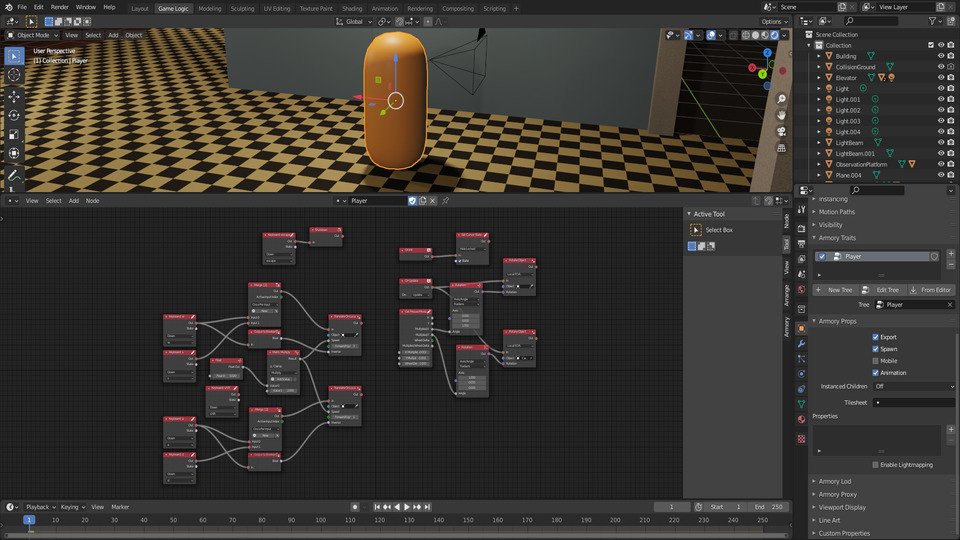This screenshot has height=540, width=960.
Task: Activate the Cursor tool
Action: 14,74
